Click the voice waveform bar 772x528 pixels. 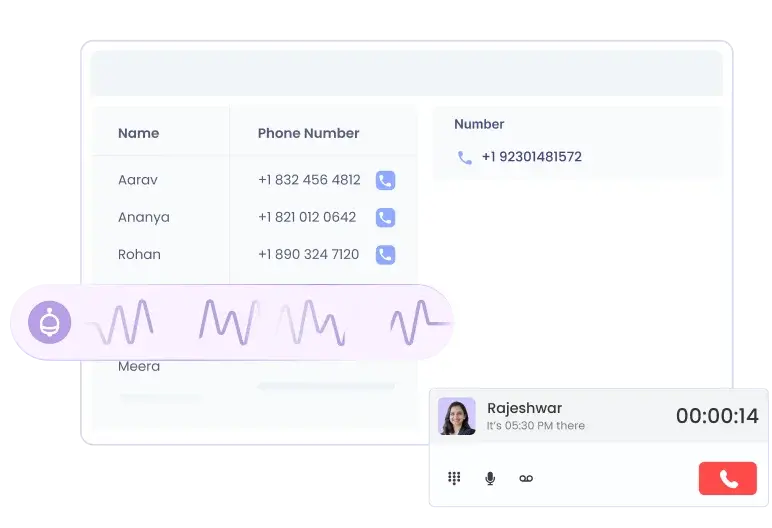[270, 321]
